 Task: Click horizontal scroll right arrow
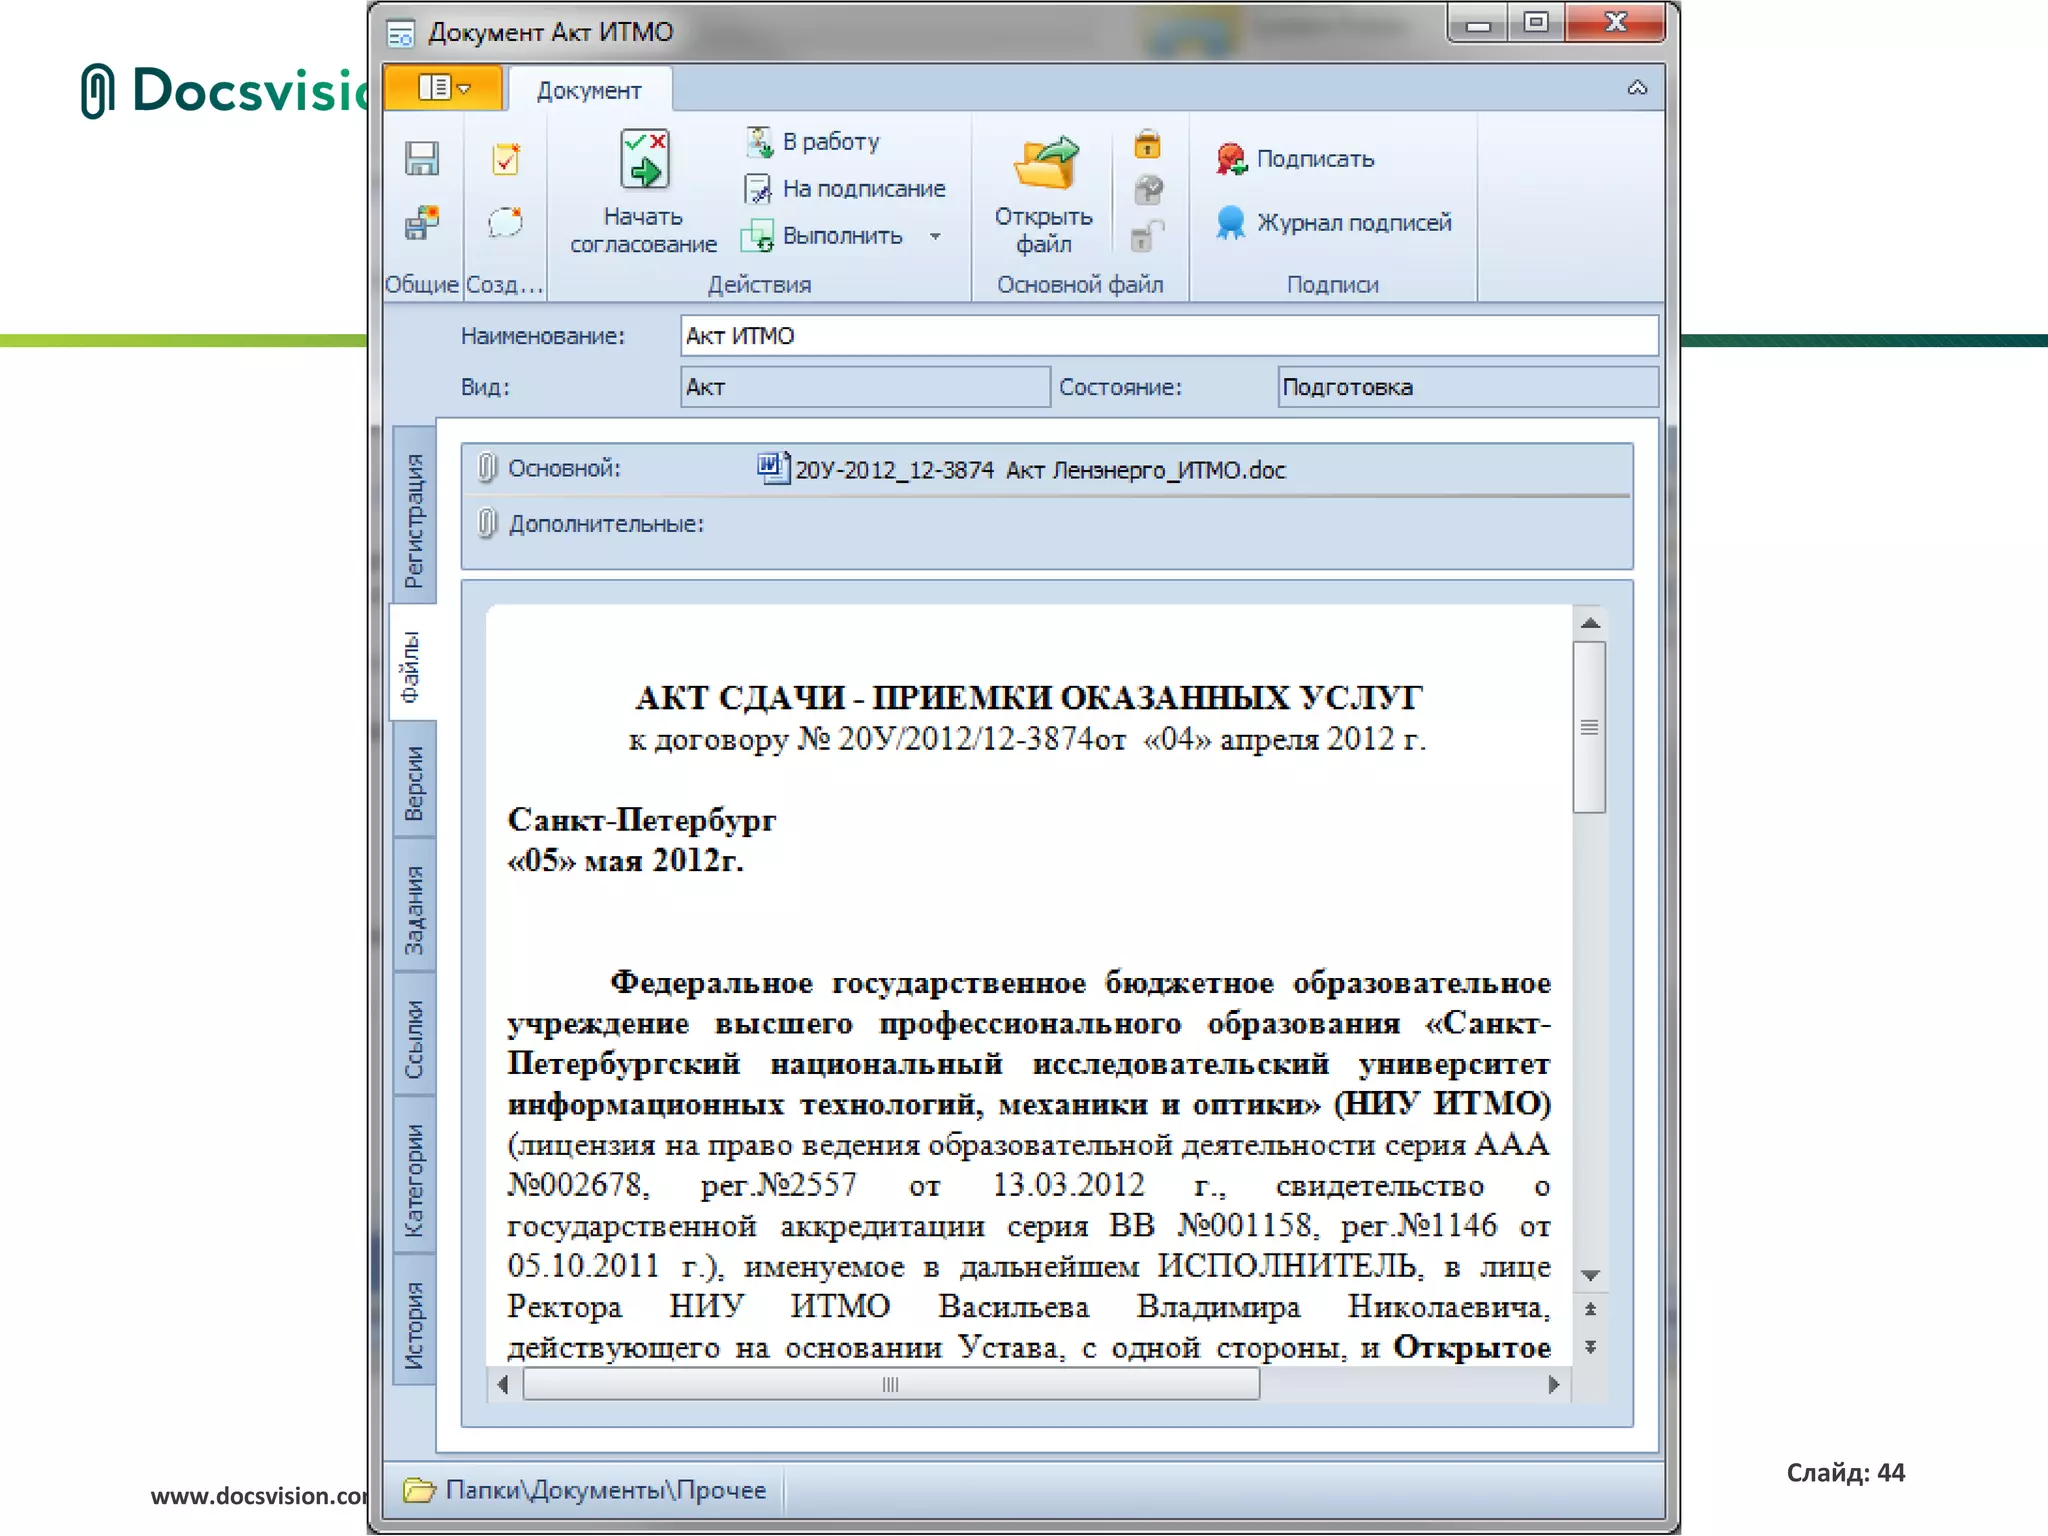(1553, 1385)
